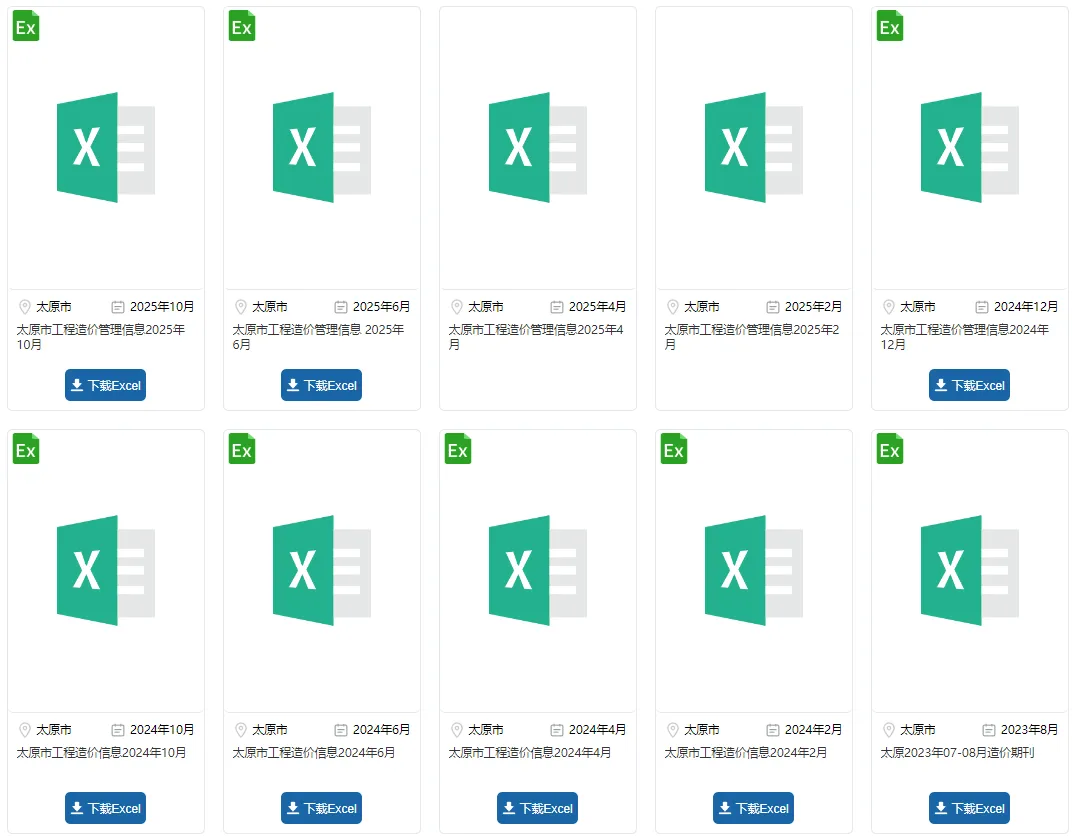Viewport: 1072px width, 836px height.
Task: Click 太原市 label on the 2024年10月 card
Action: point(54,730)
